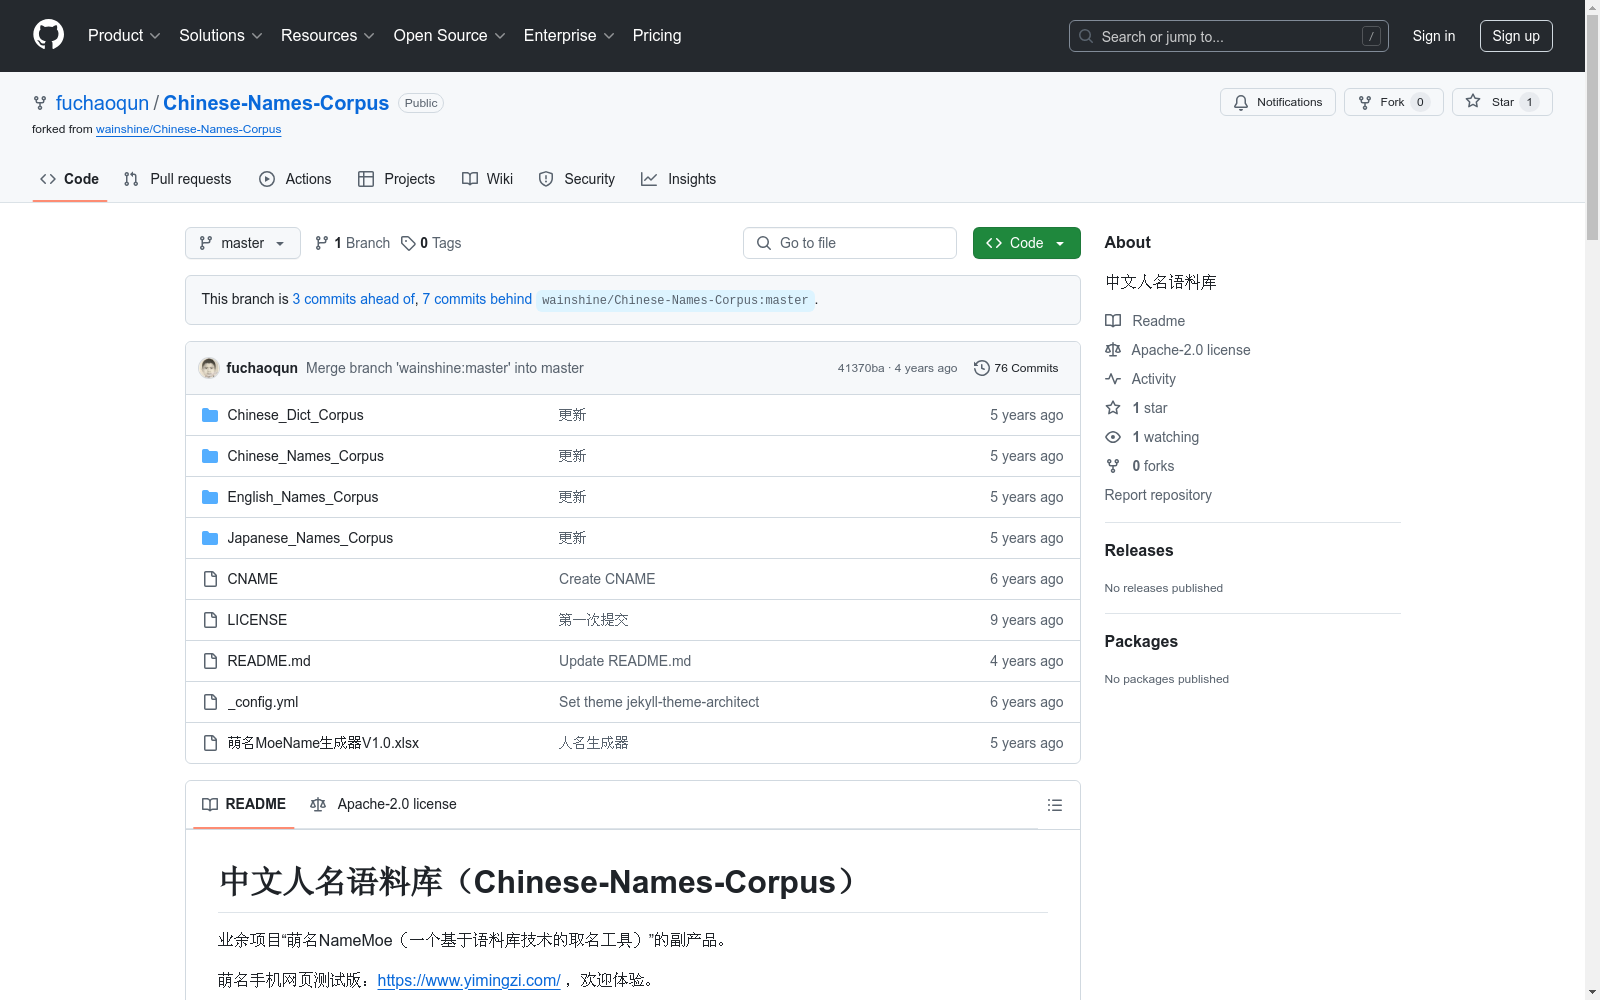View the 1 star stargazers link
Viewport: 1600px width, 1000px height.
tap(1136, 408)
